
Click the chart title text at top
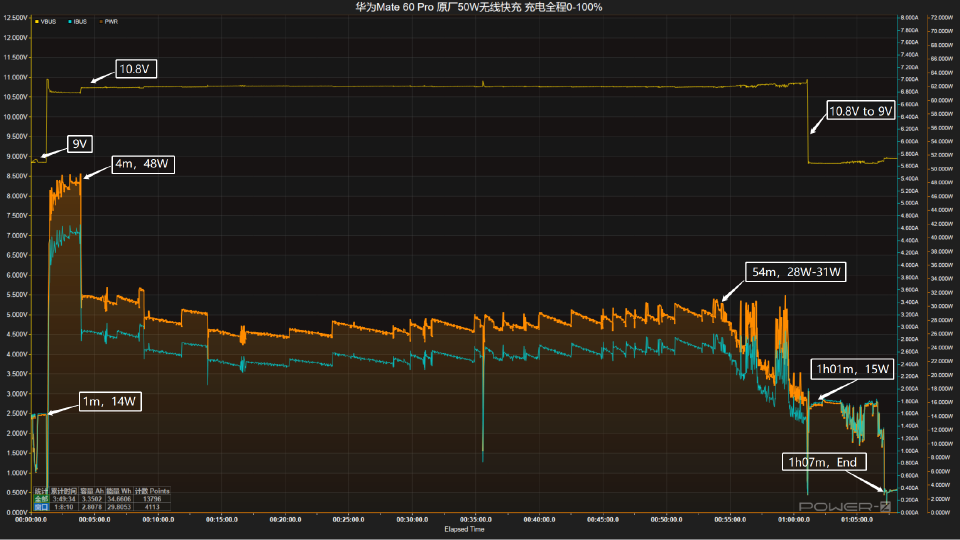(x=479, y=7)
